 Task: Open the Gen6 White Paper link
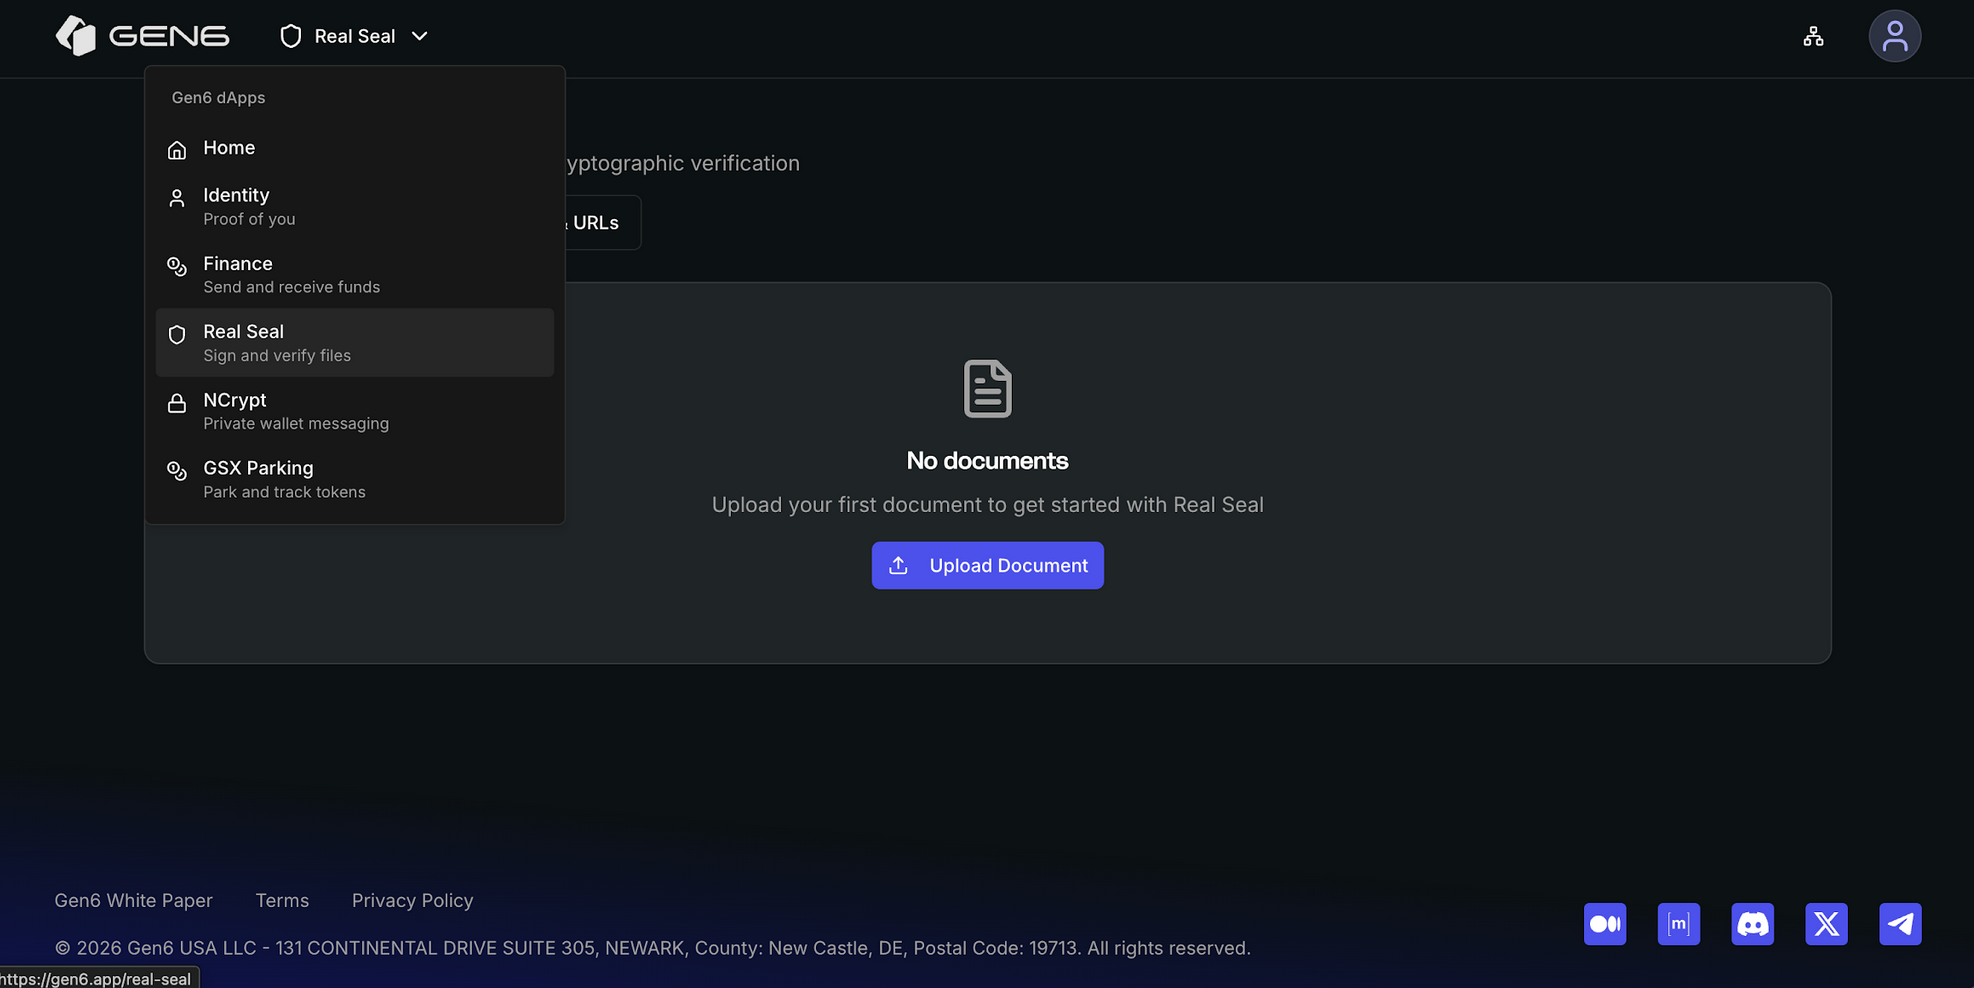(x=133, y=901)
